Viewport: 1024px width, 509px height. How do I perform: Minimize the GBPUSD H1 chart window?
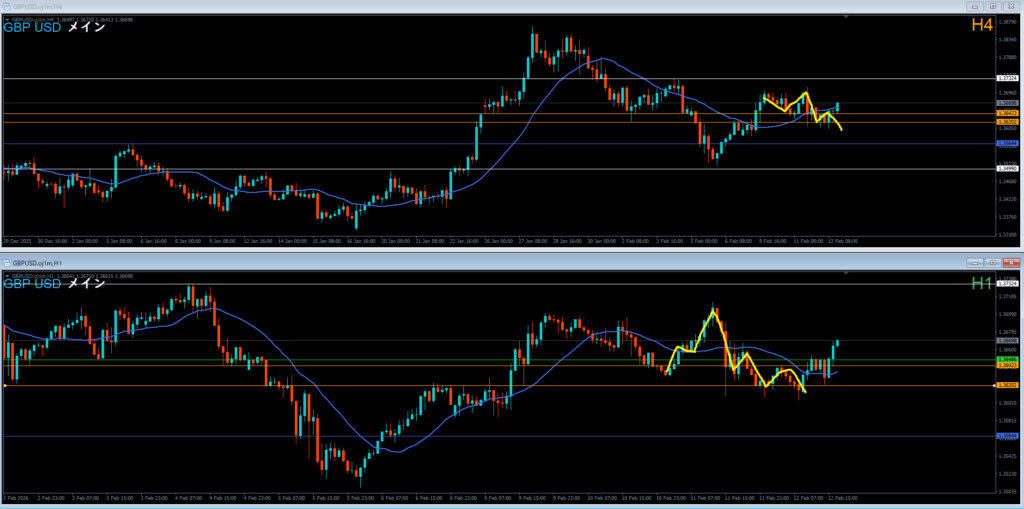point(976,262)
